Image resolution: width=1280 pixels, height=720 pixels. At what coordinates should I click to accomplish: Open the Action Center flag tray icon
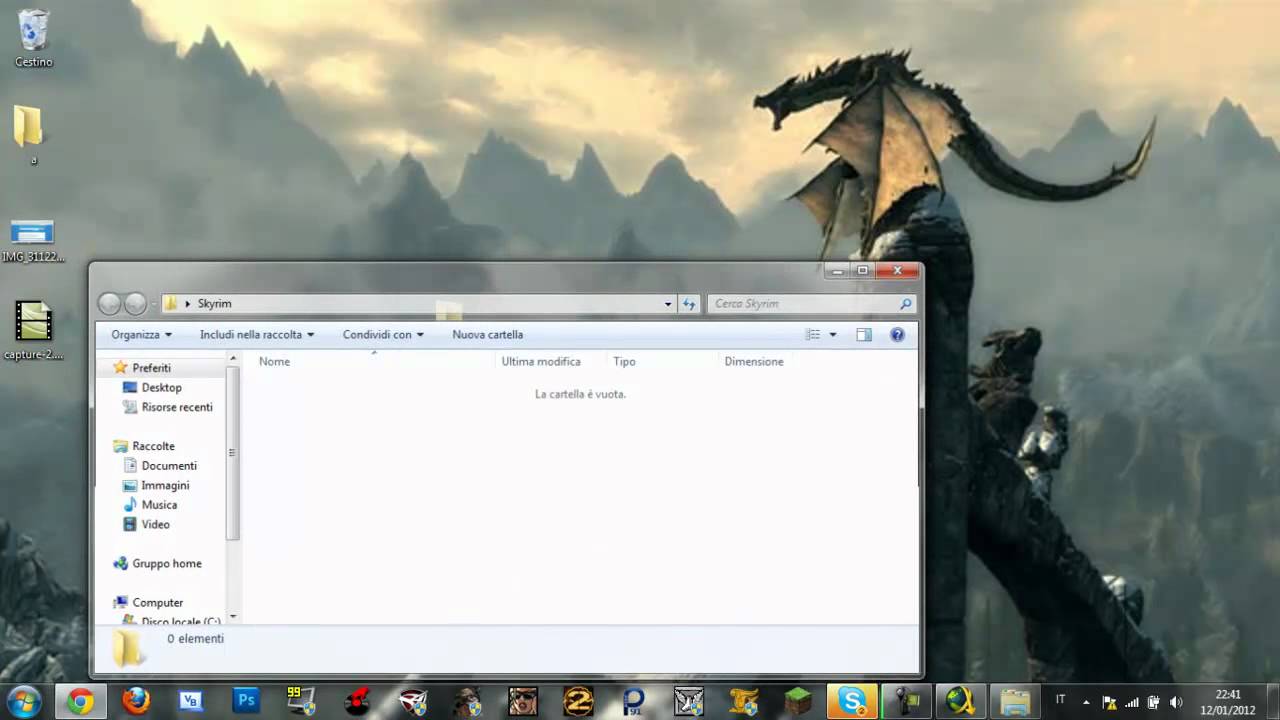pos(1109,702)
